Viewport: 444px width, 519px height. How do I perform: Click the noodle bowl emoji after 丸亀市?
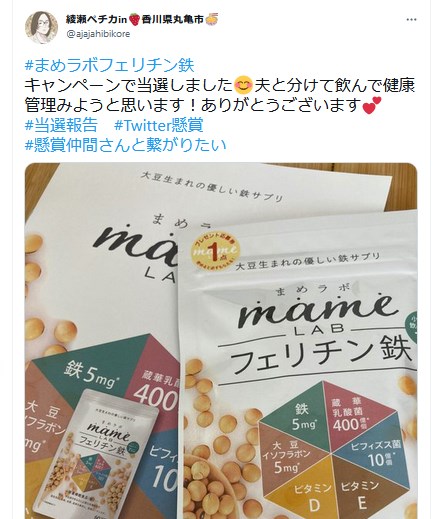(212, 20)
